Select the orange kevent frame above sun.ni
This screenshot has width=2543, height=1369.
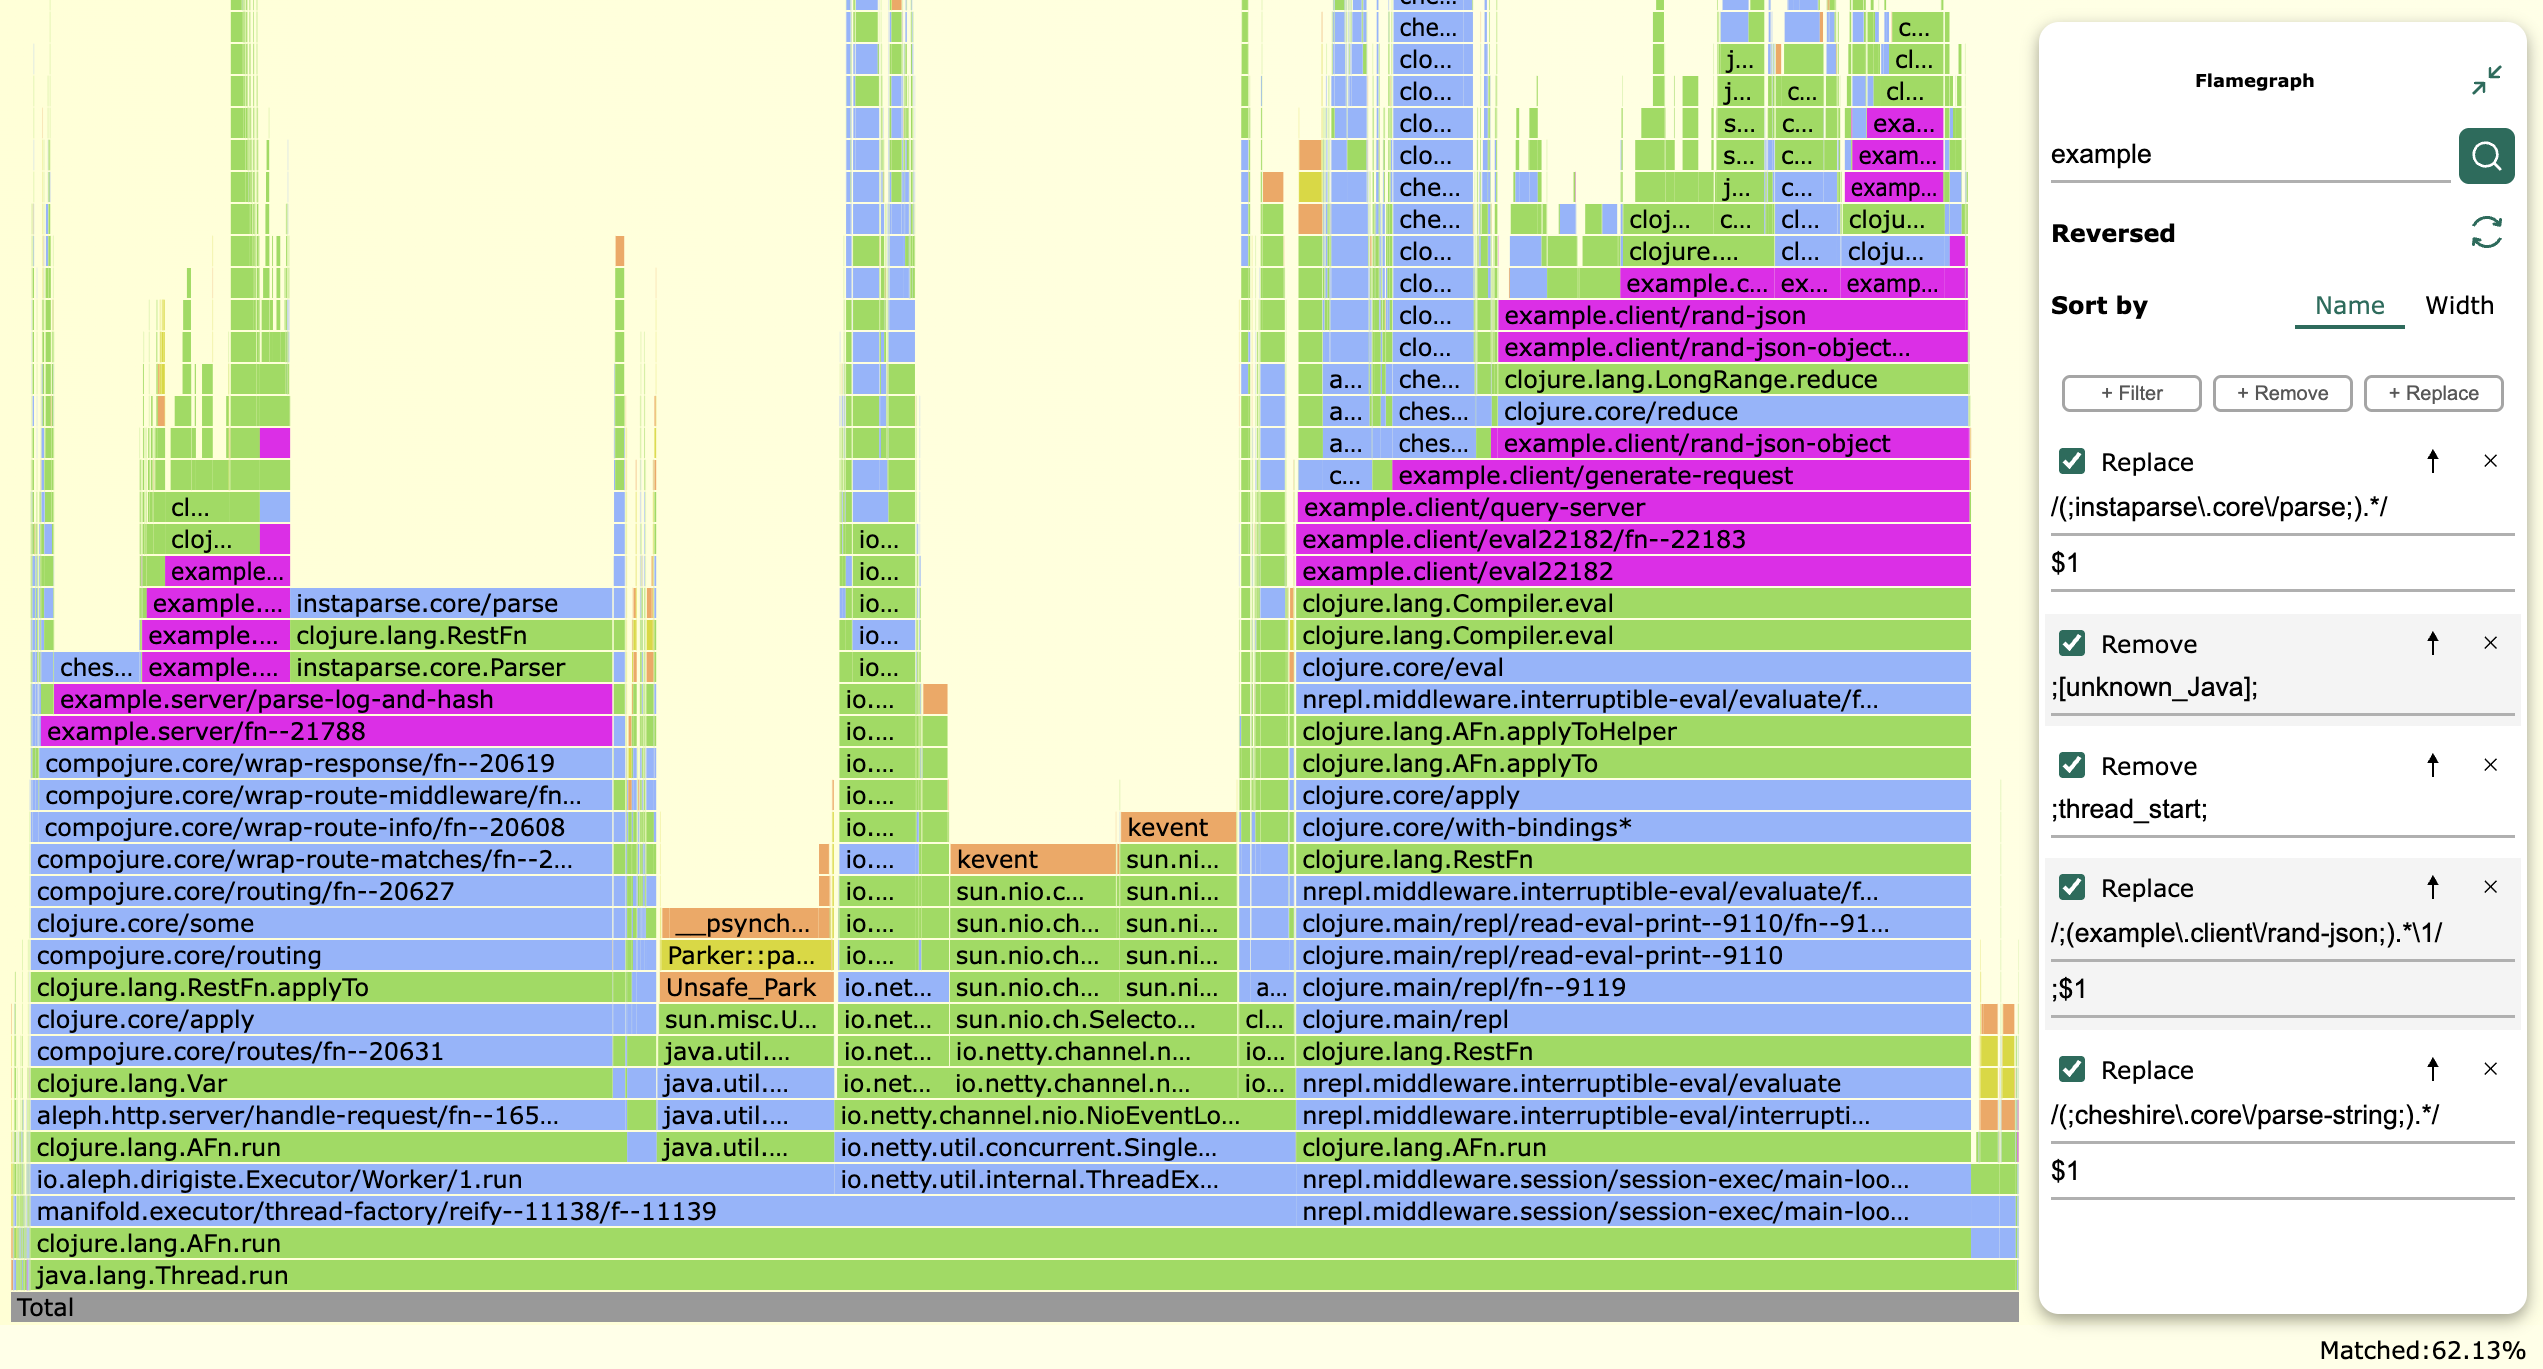(x=1176, y=827)
